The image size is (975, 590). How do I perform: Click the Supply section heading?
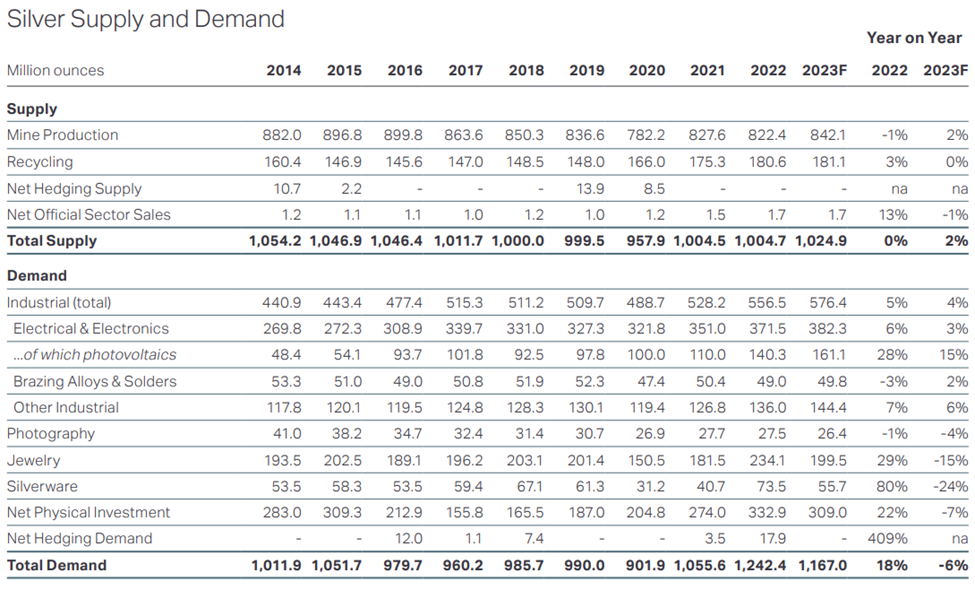tap(32, 109)
